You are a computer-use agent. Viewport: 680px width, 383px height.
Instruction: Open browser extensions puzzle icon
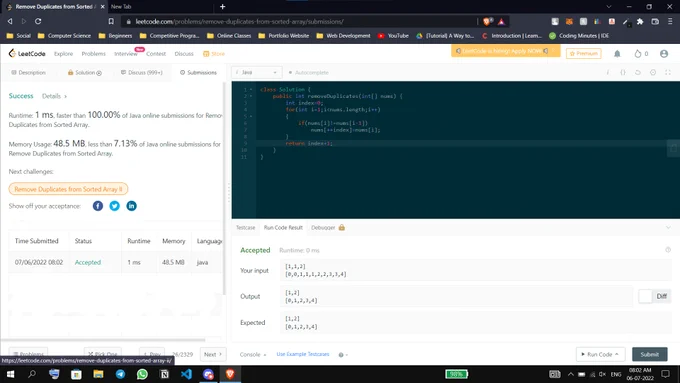(x=640, y=21)
